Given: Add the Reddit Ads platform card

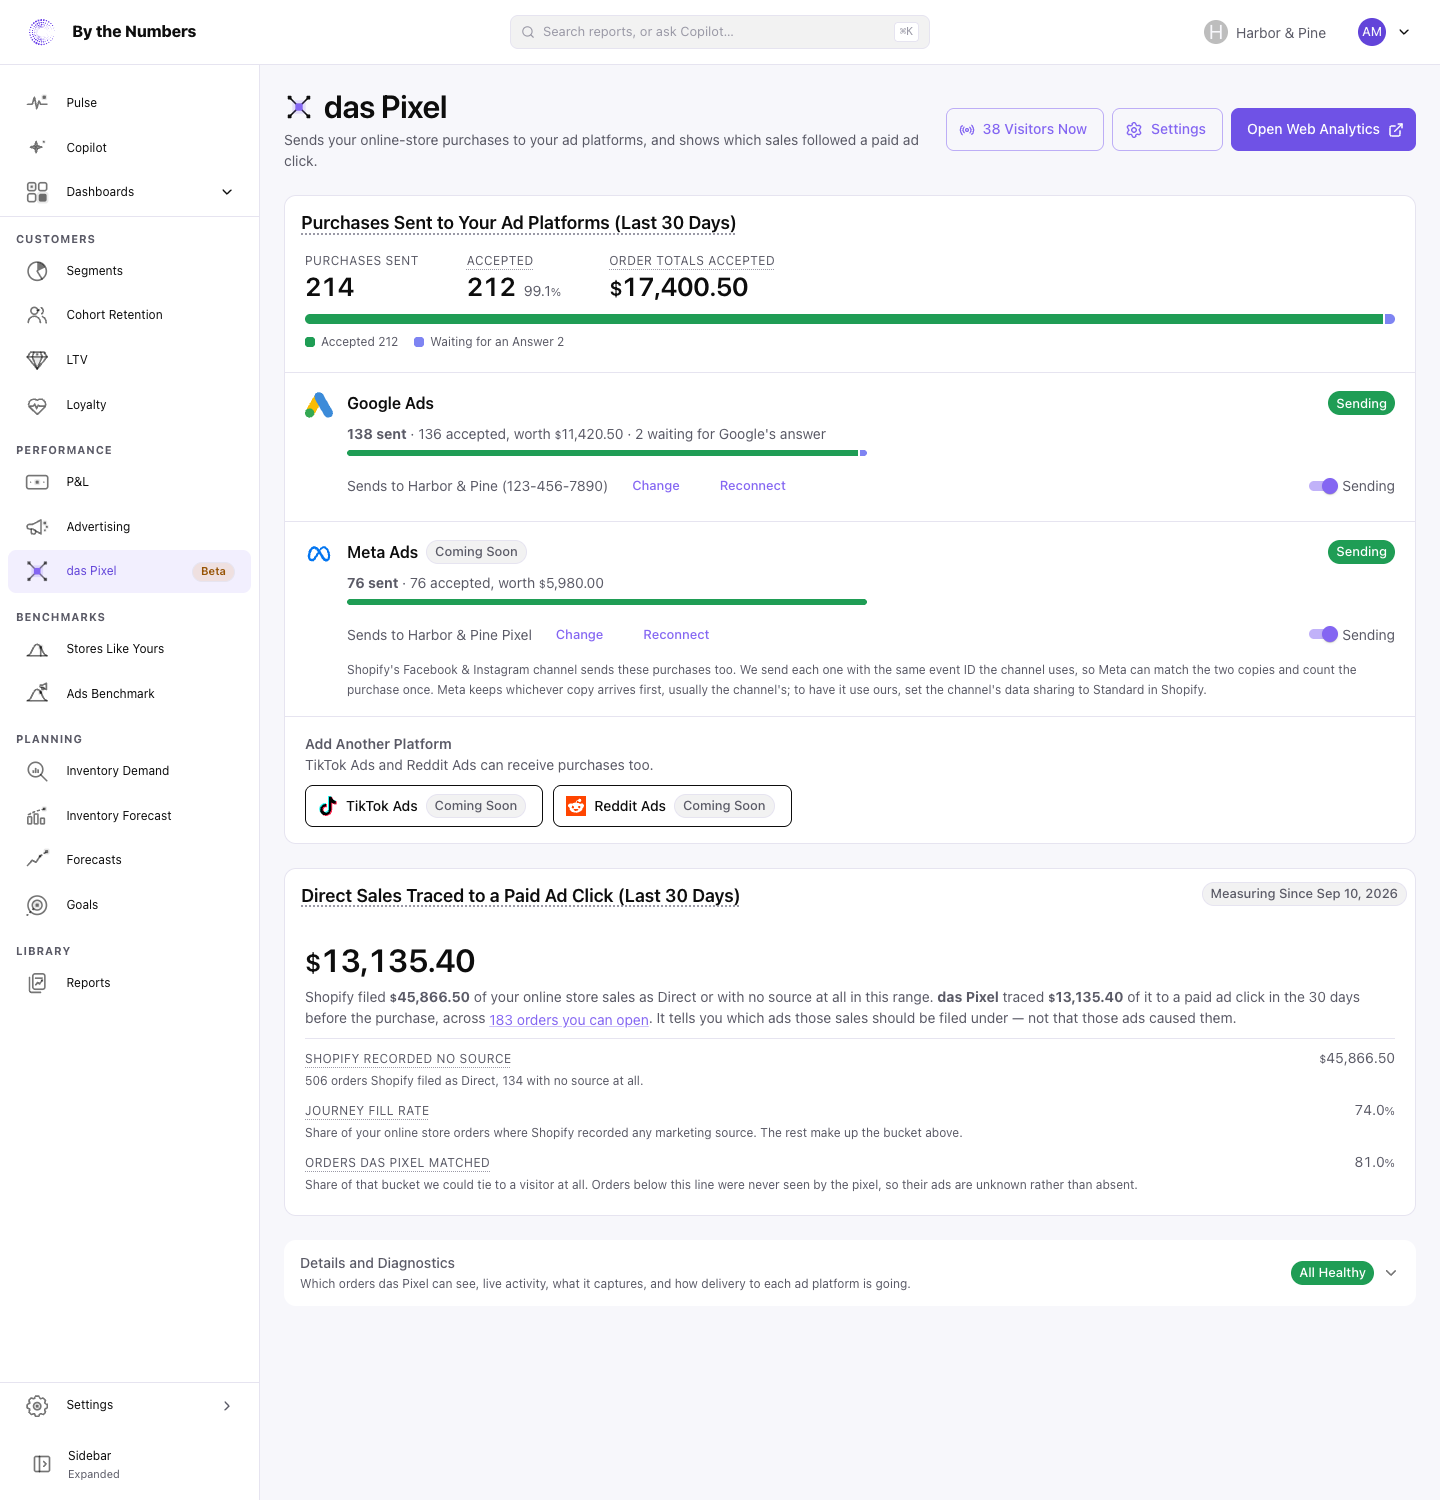Looking at the screenshot, I should point(672,806).
